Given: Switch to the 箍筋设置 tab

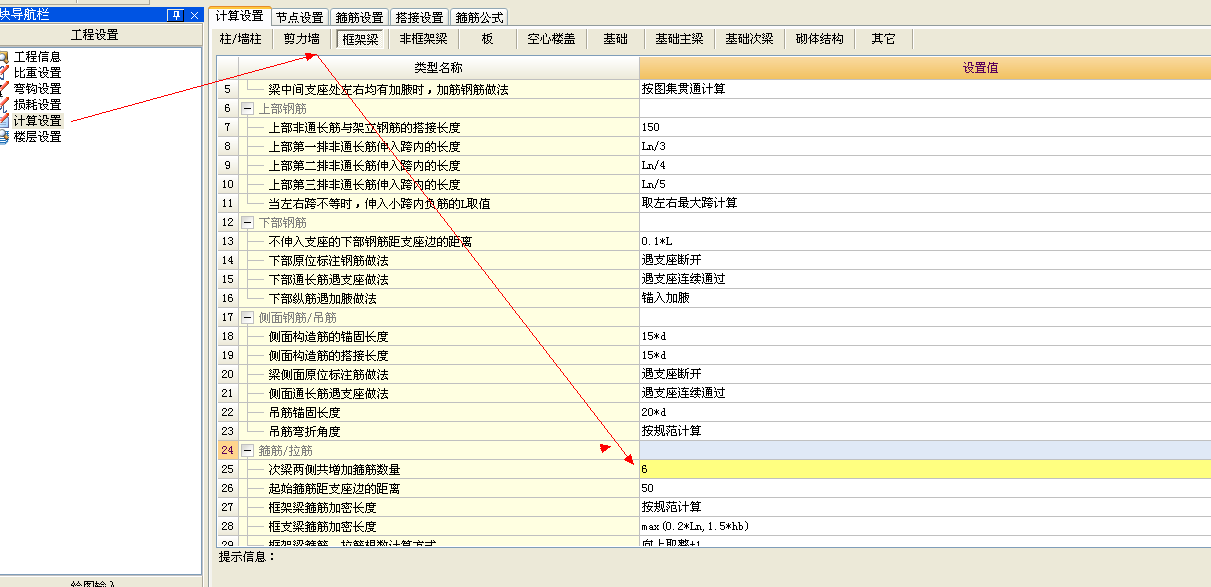Looking at the screenshot, I should pyautogui.click(x=360, y=17).
